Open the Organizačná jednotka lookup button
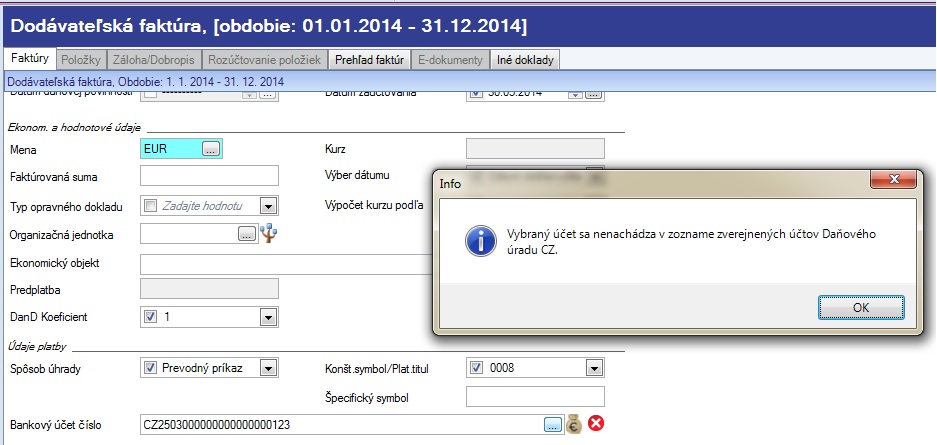Screen dimensions: 937x445 [247, 235]
